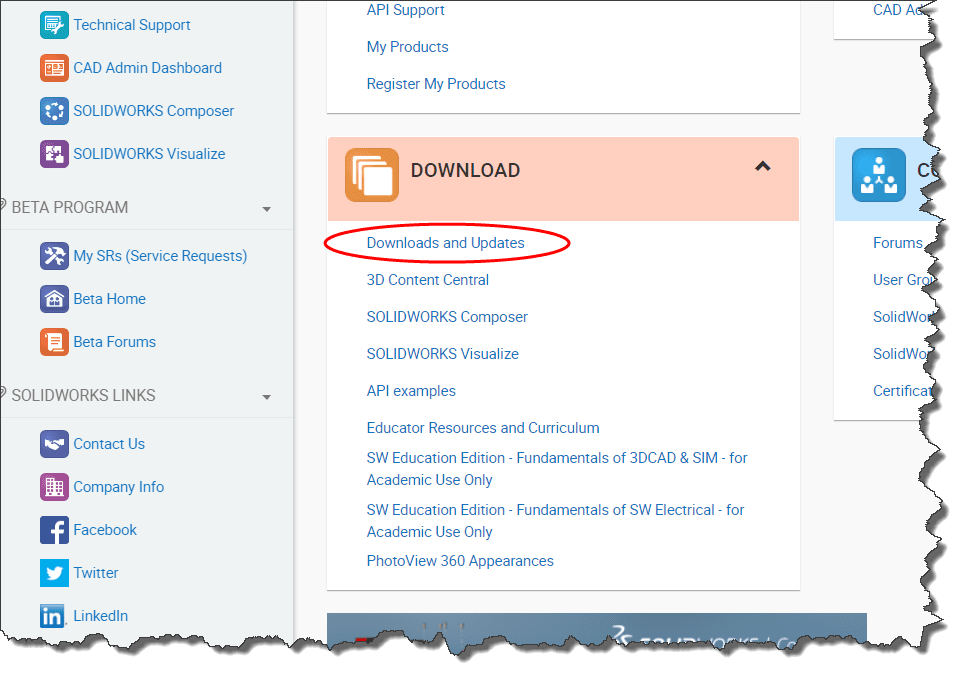This screenshot has height=675, width=966.
Task: Click the Beta Home house icon
Action: tap(54, 299)
